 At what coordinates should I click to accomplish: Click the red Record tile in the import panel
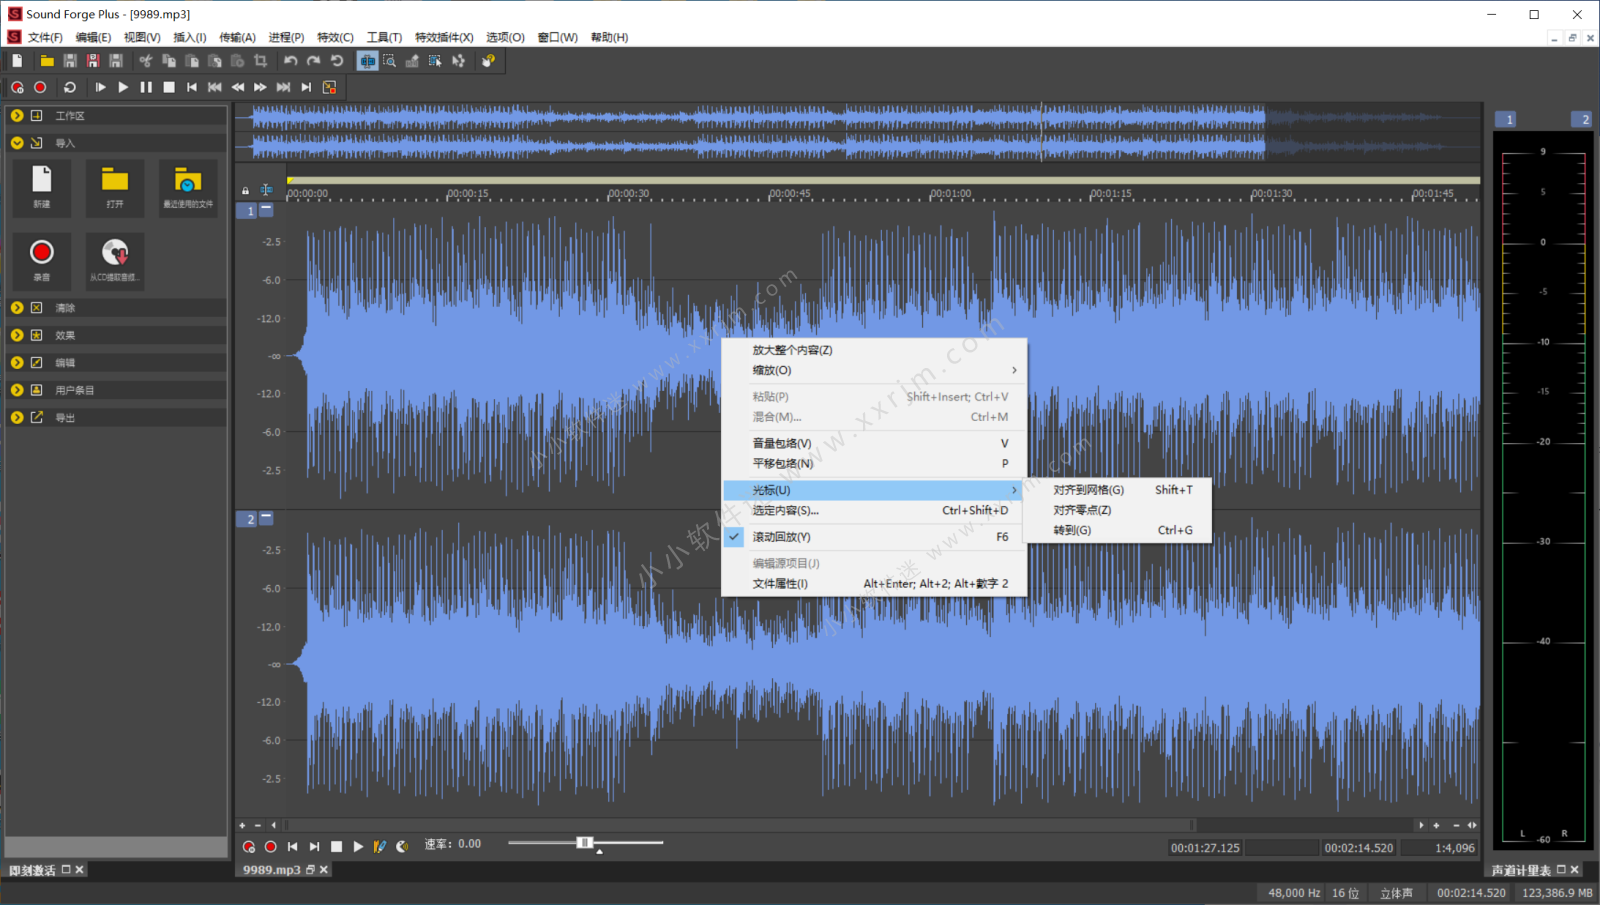(42, 261)
